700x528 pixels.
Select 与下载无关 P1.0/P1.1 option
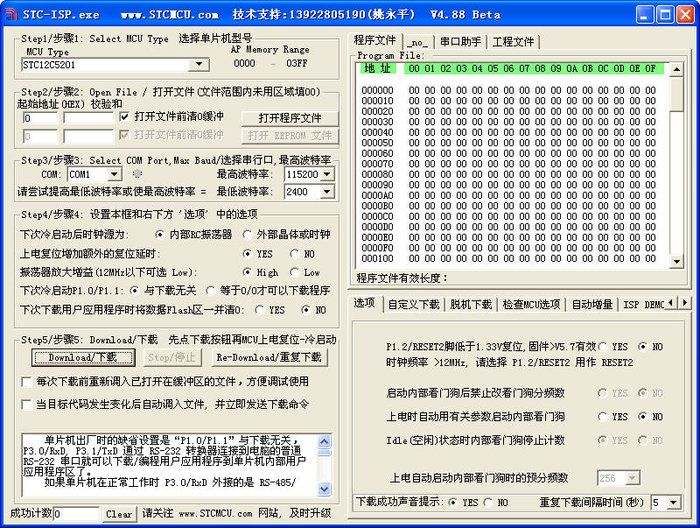[x=133, y=291]
